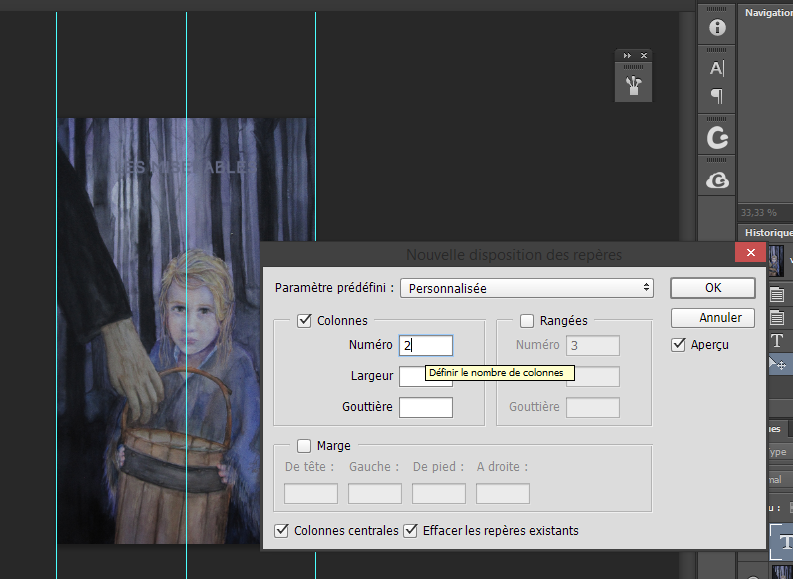The height and width of the screenshot is (579, 793).
Task: Open the Paramètre prédéfini dropdown
Action: tap(526, 288)
